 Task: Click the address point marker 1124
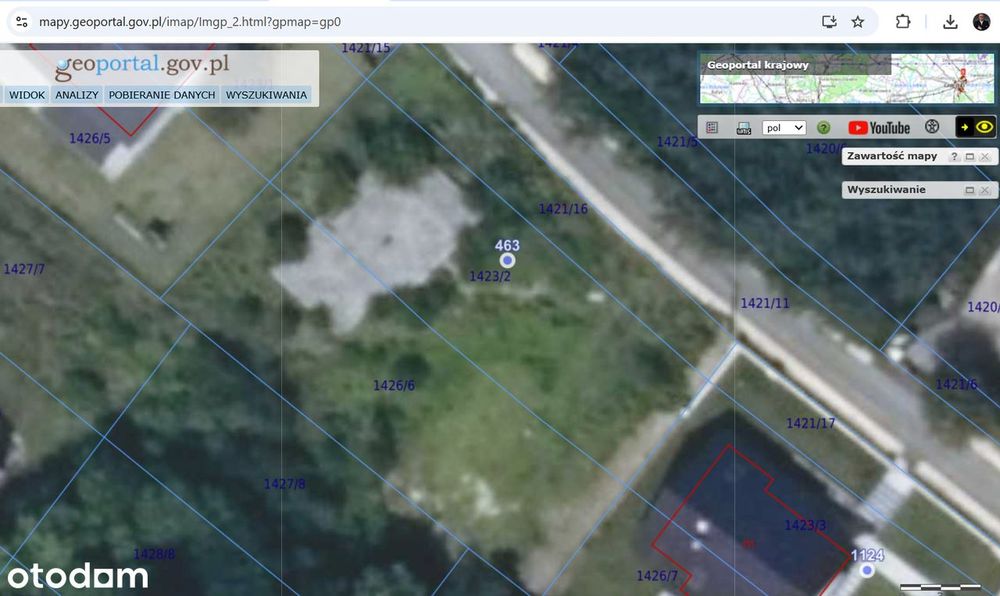866,570
